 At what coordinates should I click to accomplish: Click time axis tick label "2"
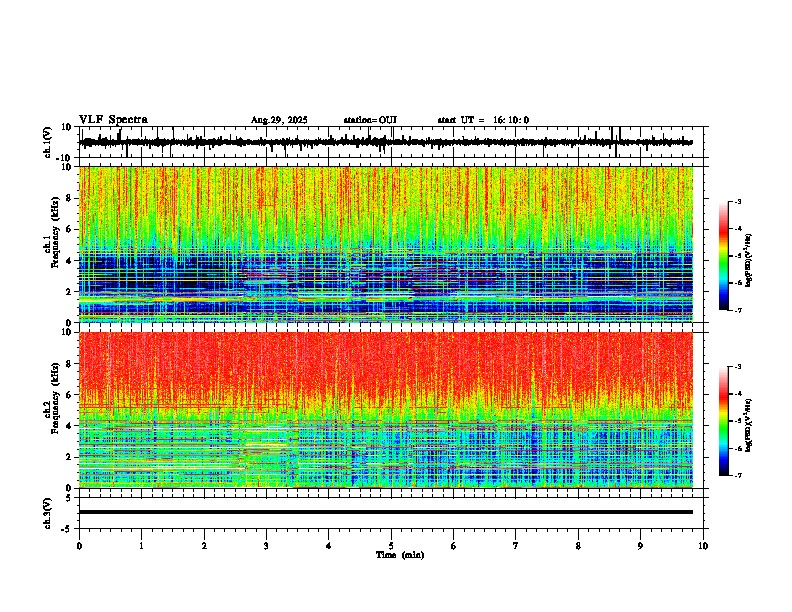pos(204,546)
